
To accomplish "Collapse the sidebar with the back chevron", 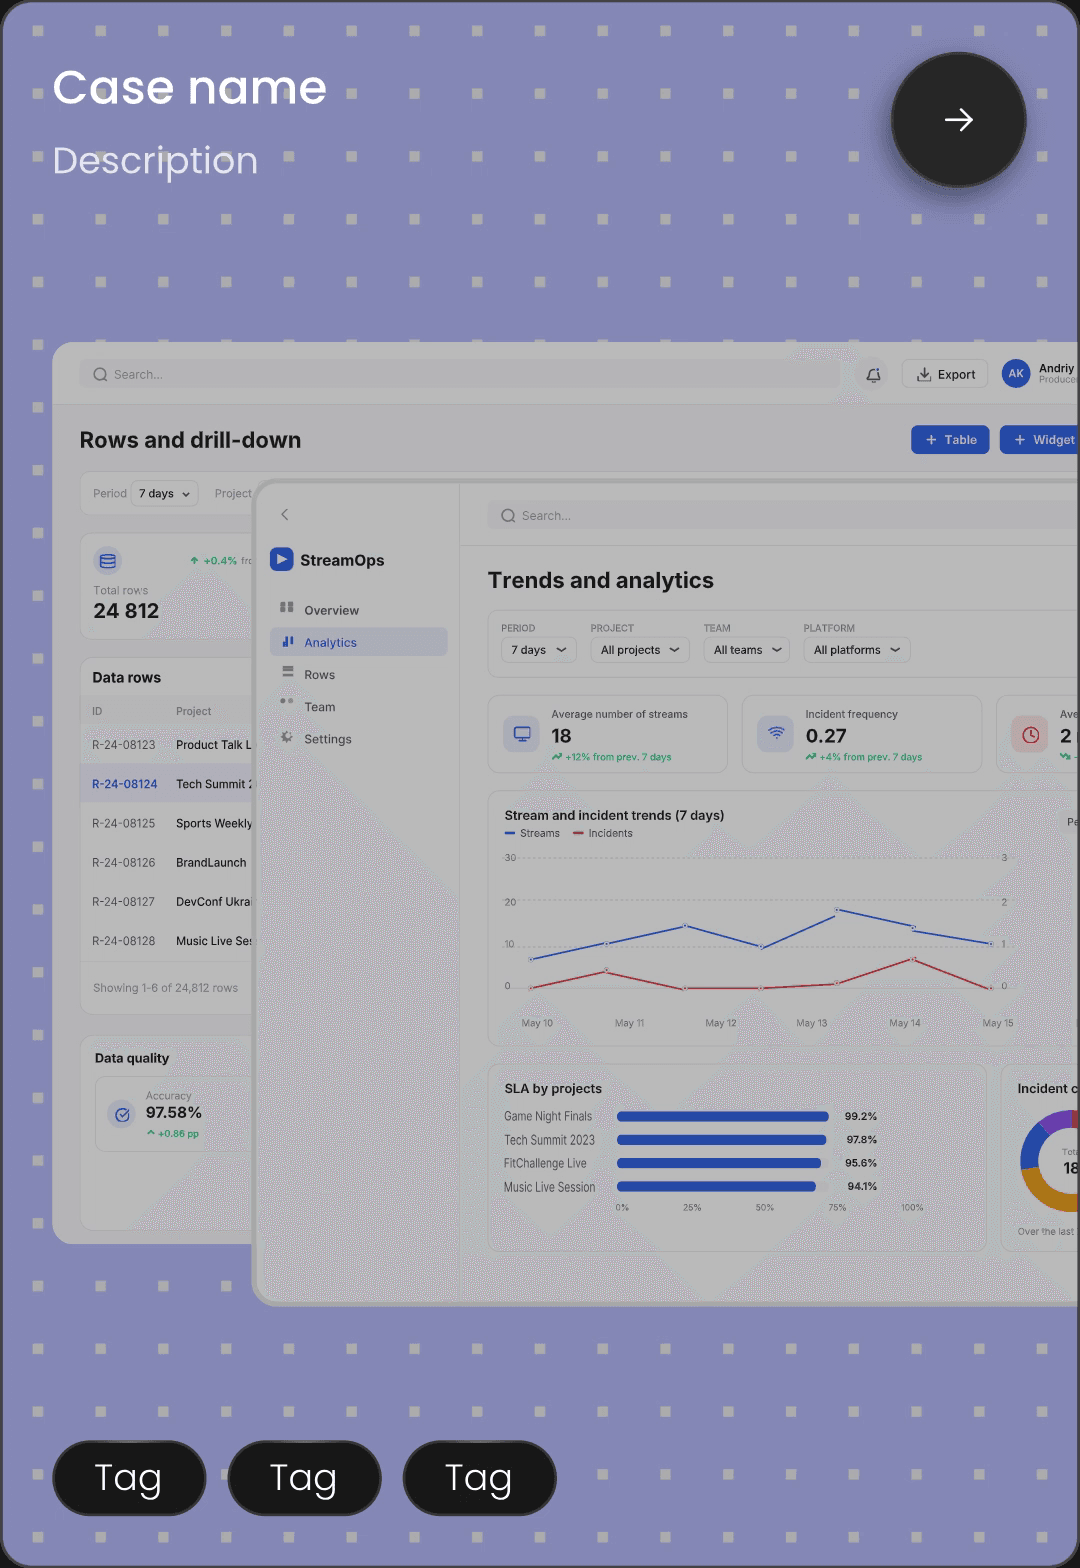I will pyautogui.click(x=285, y=514).
